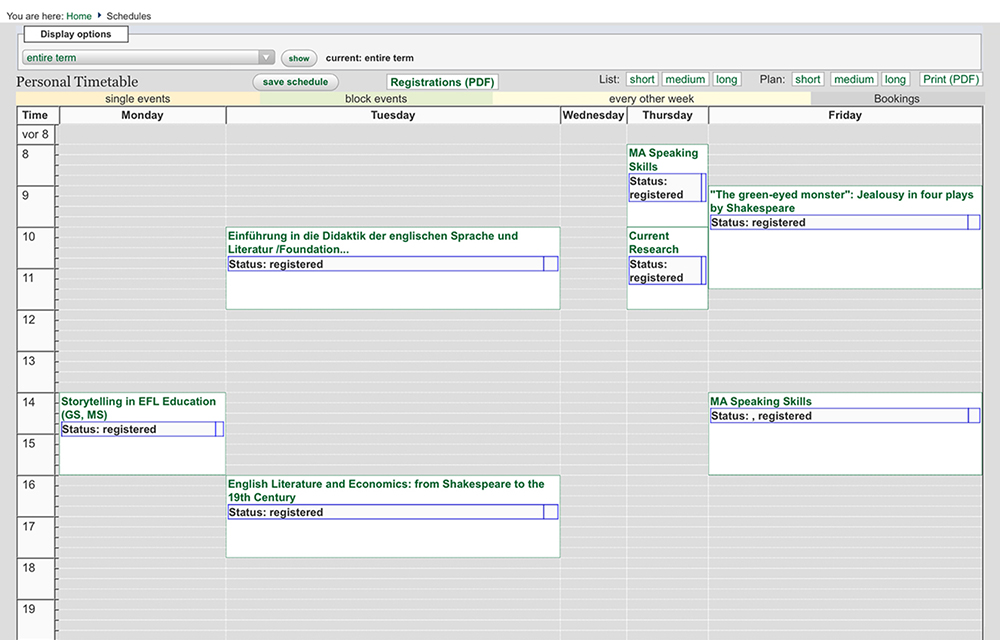Click Display options tab label
The image size is (1000, 640).
76,34
